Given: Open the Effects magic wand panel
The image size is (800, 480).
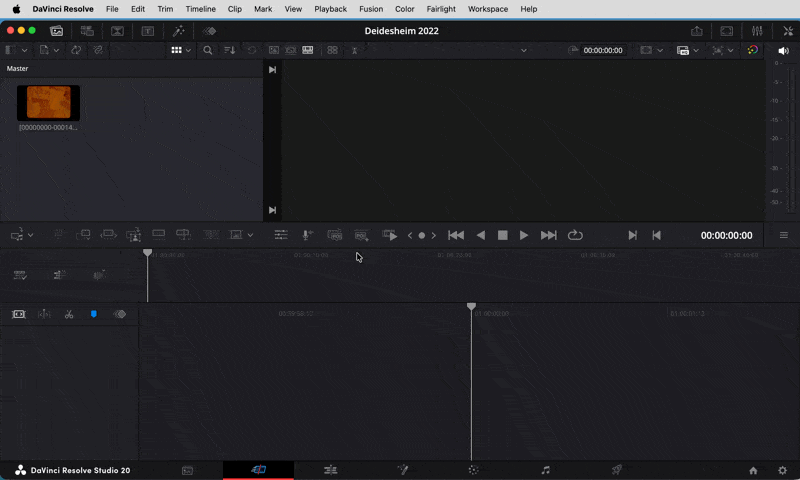Looking at the screenshot, I should 178,31.
